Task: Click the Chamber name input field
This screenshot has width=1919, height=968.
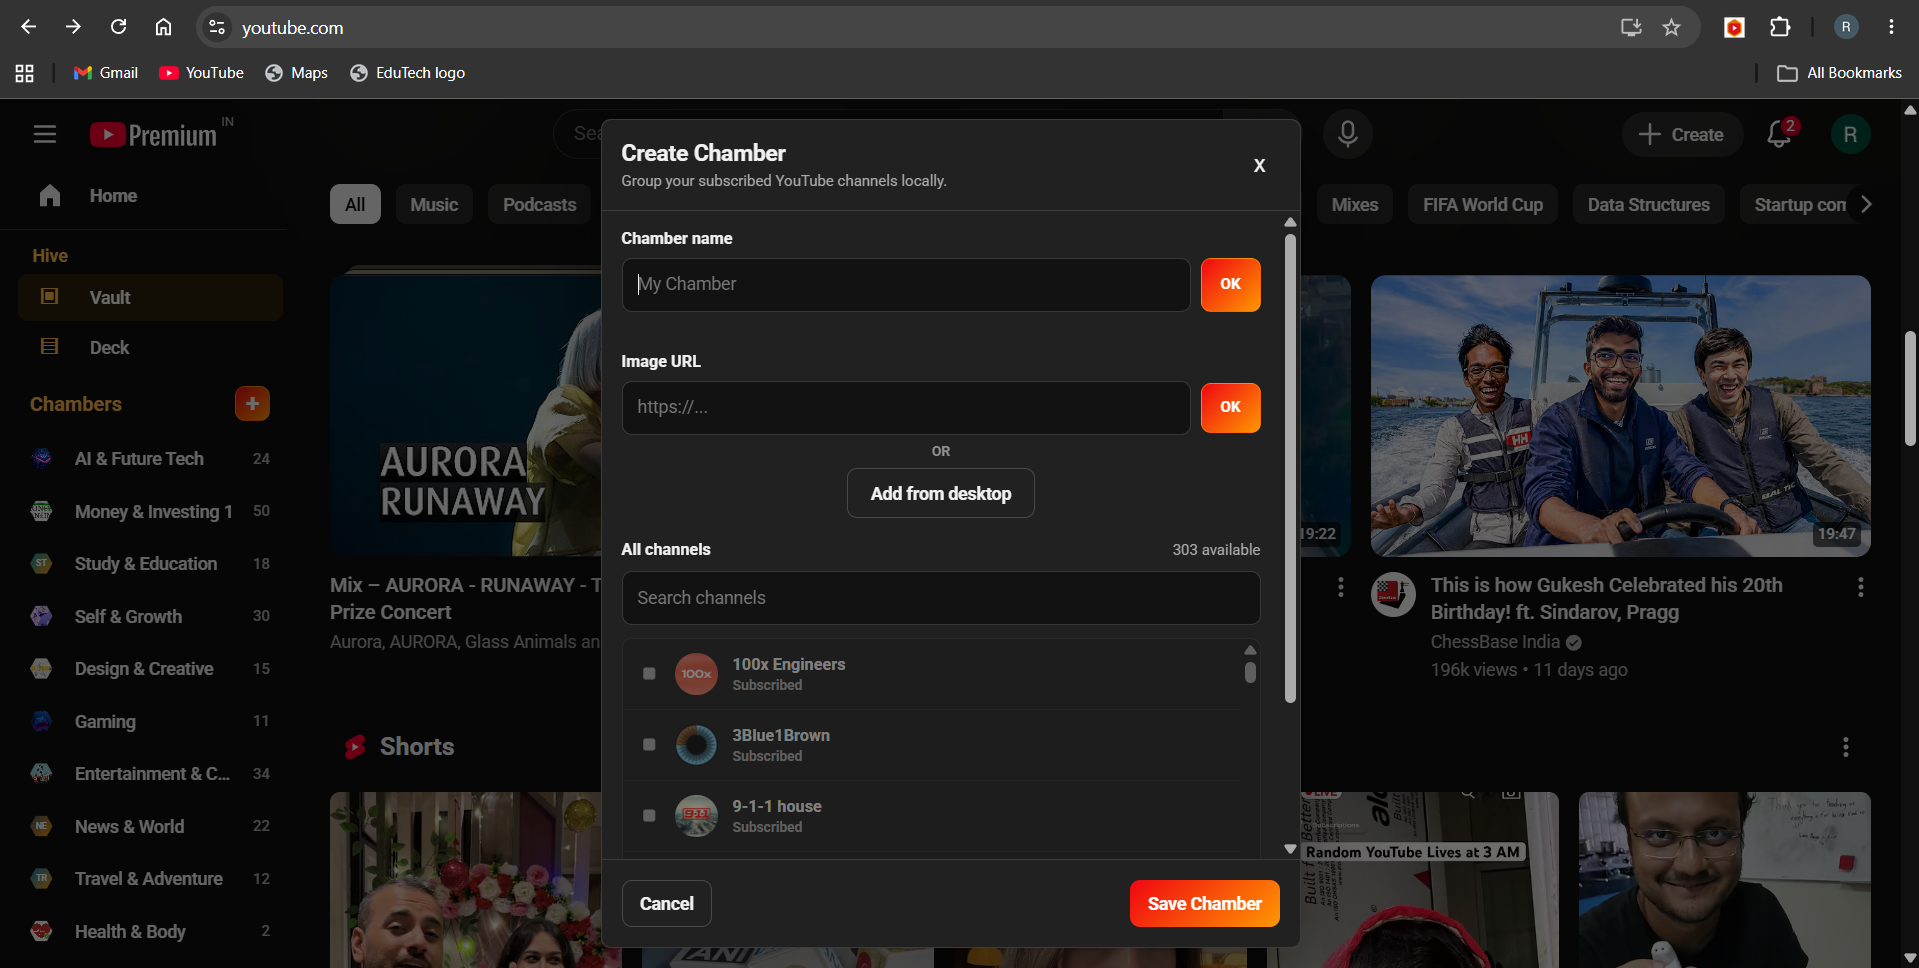Action: [906, 285]
